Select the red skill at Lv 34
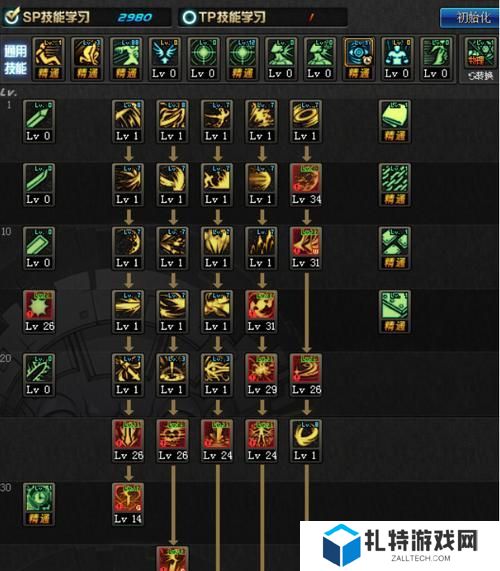Screen dimensions: 500x571 pyautogui.click(x=306, y=185)
